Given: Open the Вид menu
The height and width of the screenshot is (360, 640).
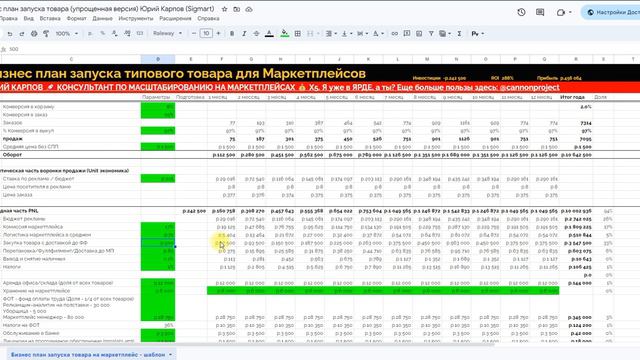Looking at the screenshot, I should (29, 18).
